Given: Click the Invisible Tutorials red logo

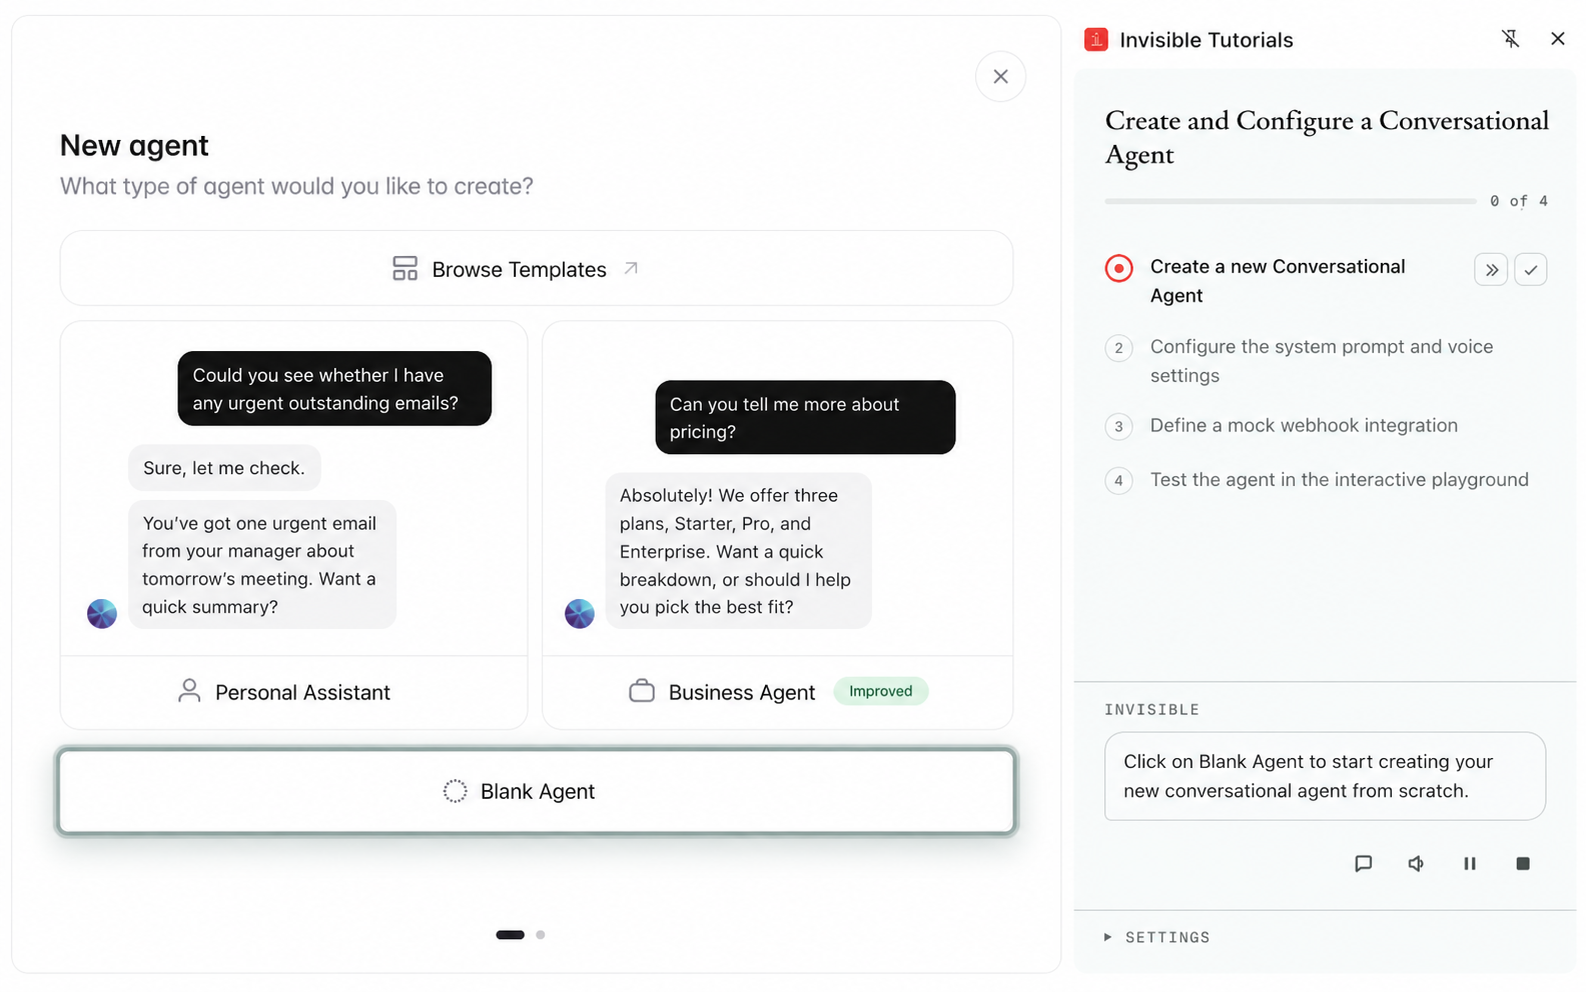Looking at the screenshot, I should pos(1096,40).
